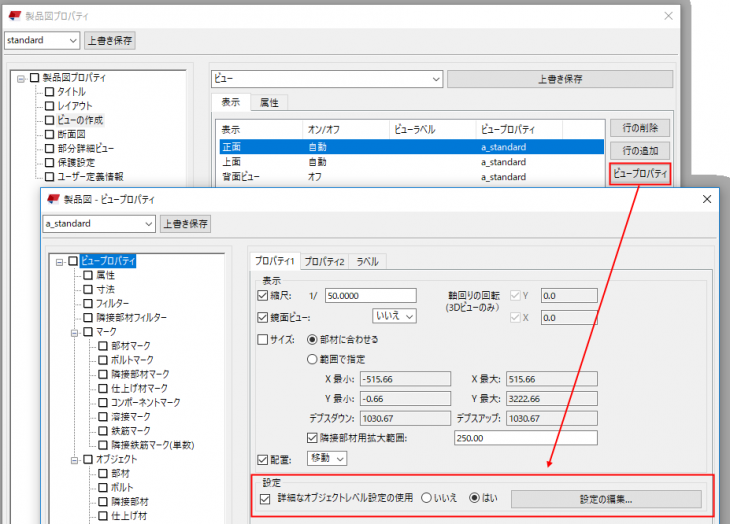Viewport: 730px width, 524px height.
Task: Select the 部材に合わせる radio button
Action: pyautogui.click(x=312, y=340)
